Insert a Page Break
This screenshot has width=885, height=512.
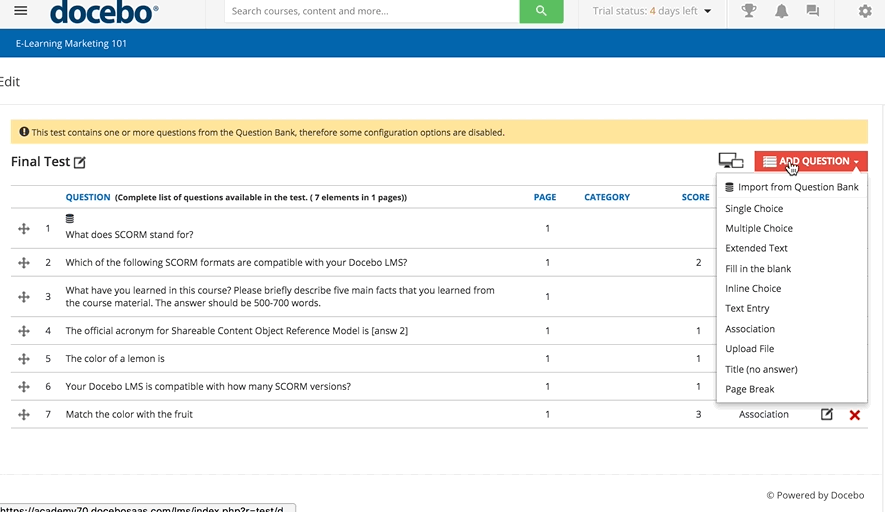pyautogui.click(x=750, y=389)
